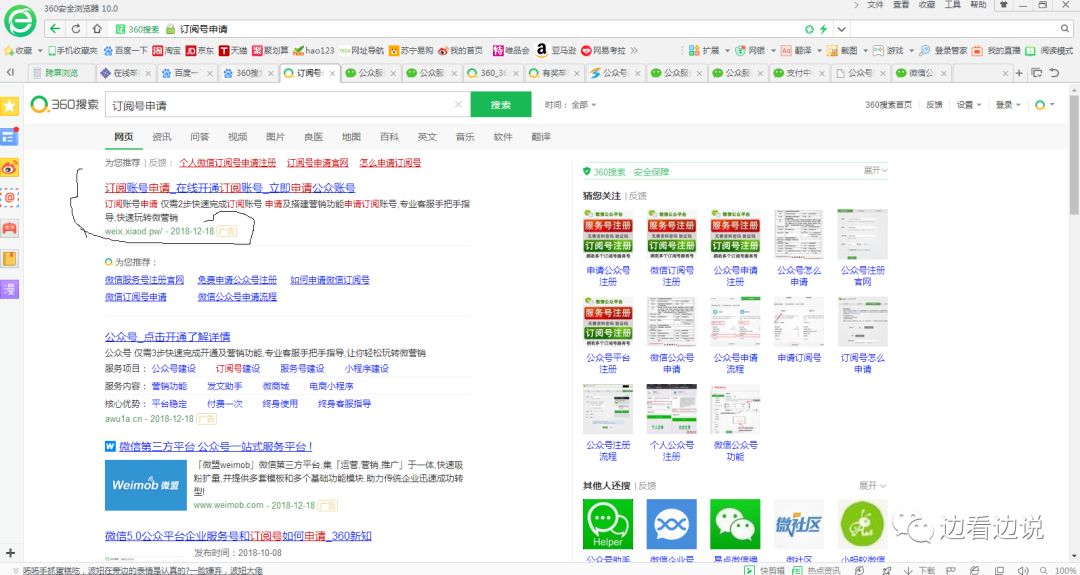Open the 帮助 menu

978,5
